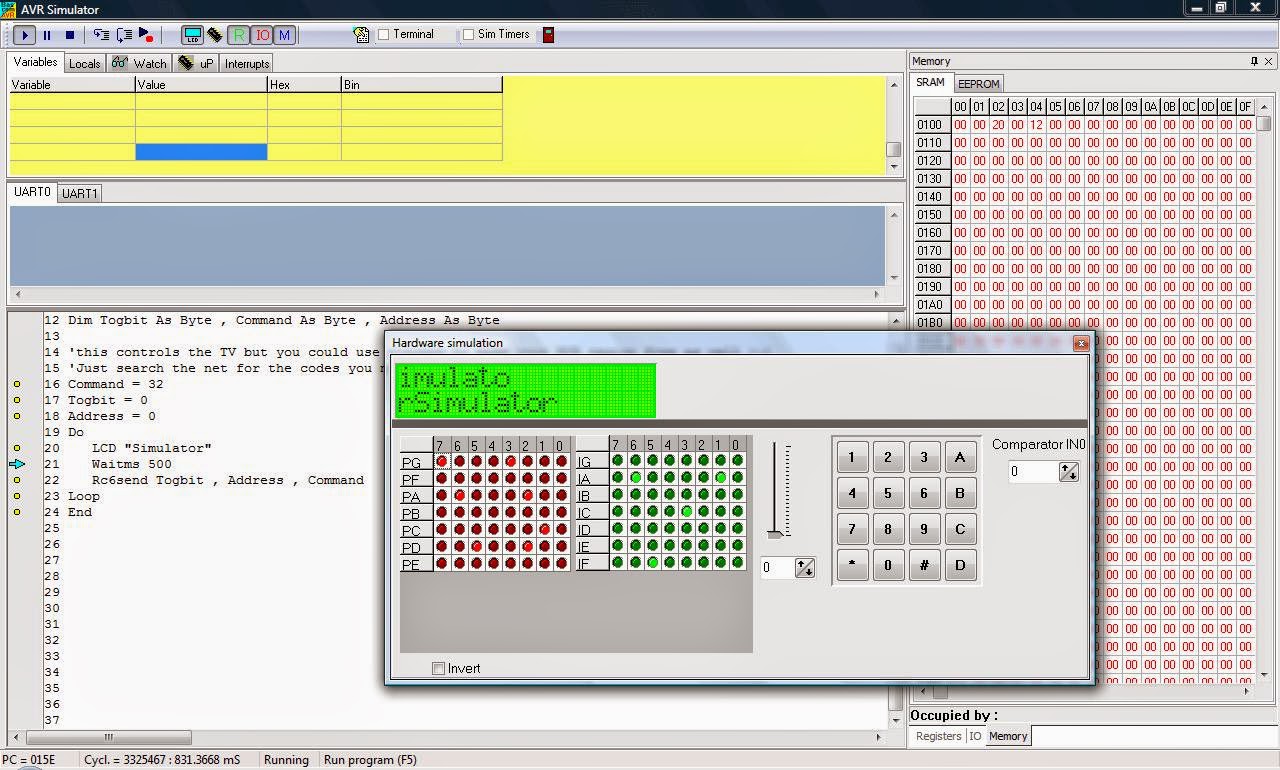Viewport: 1280px width, 770px height.
Task: Open the UART1 tab
Action: tap(79, 193)
